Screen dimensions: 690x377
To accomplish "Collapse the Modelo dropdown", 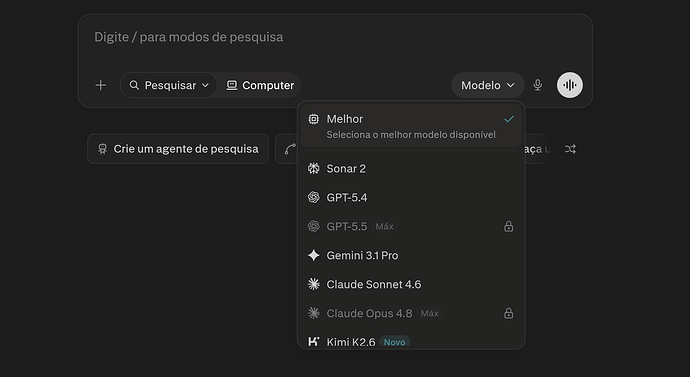I will pos(488,85).
